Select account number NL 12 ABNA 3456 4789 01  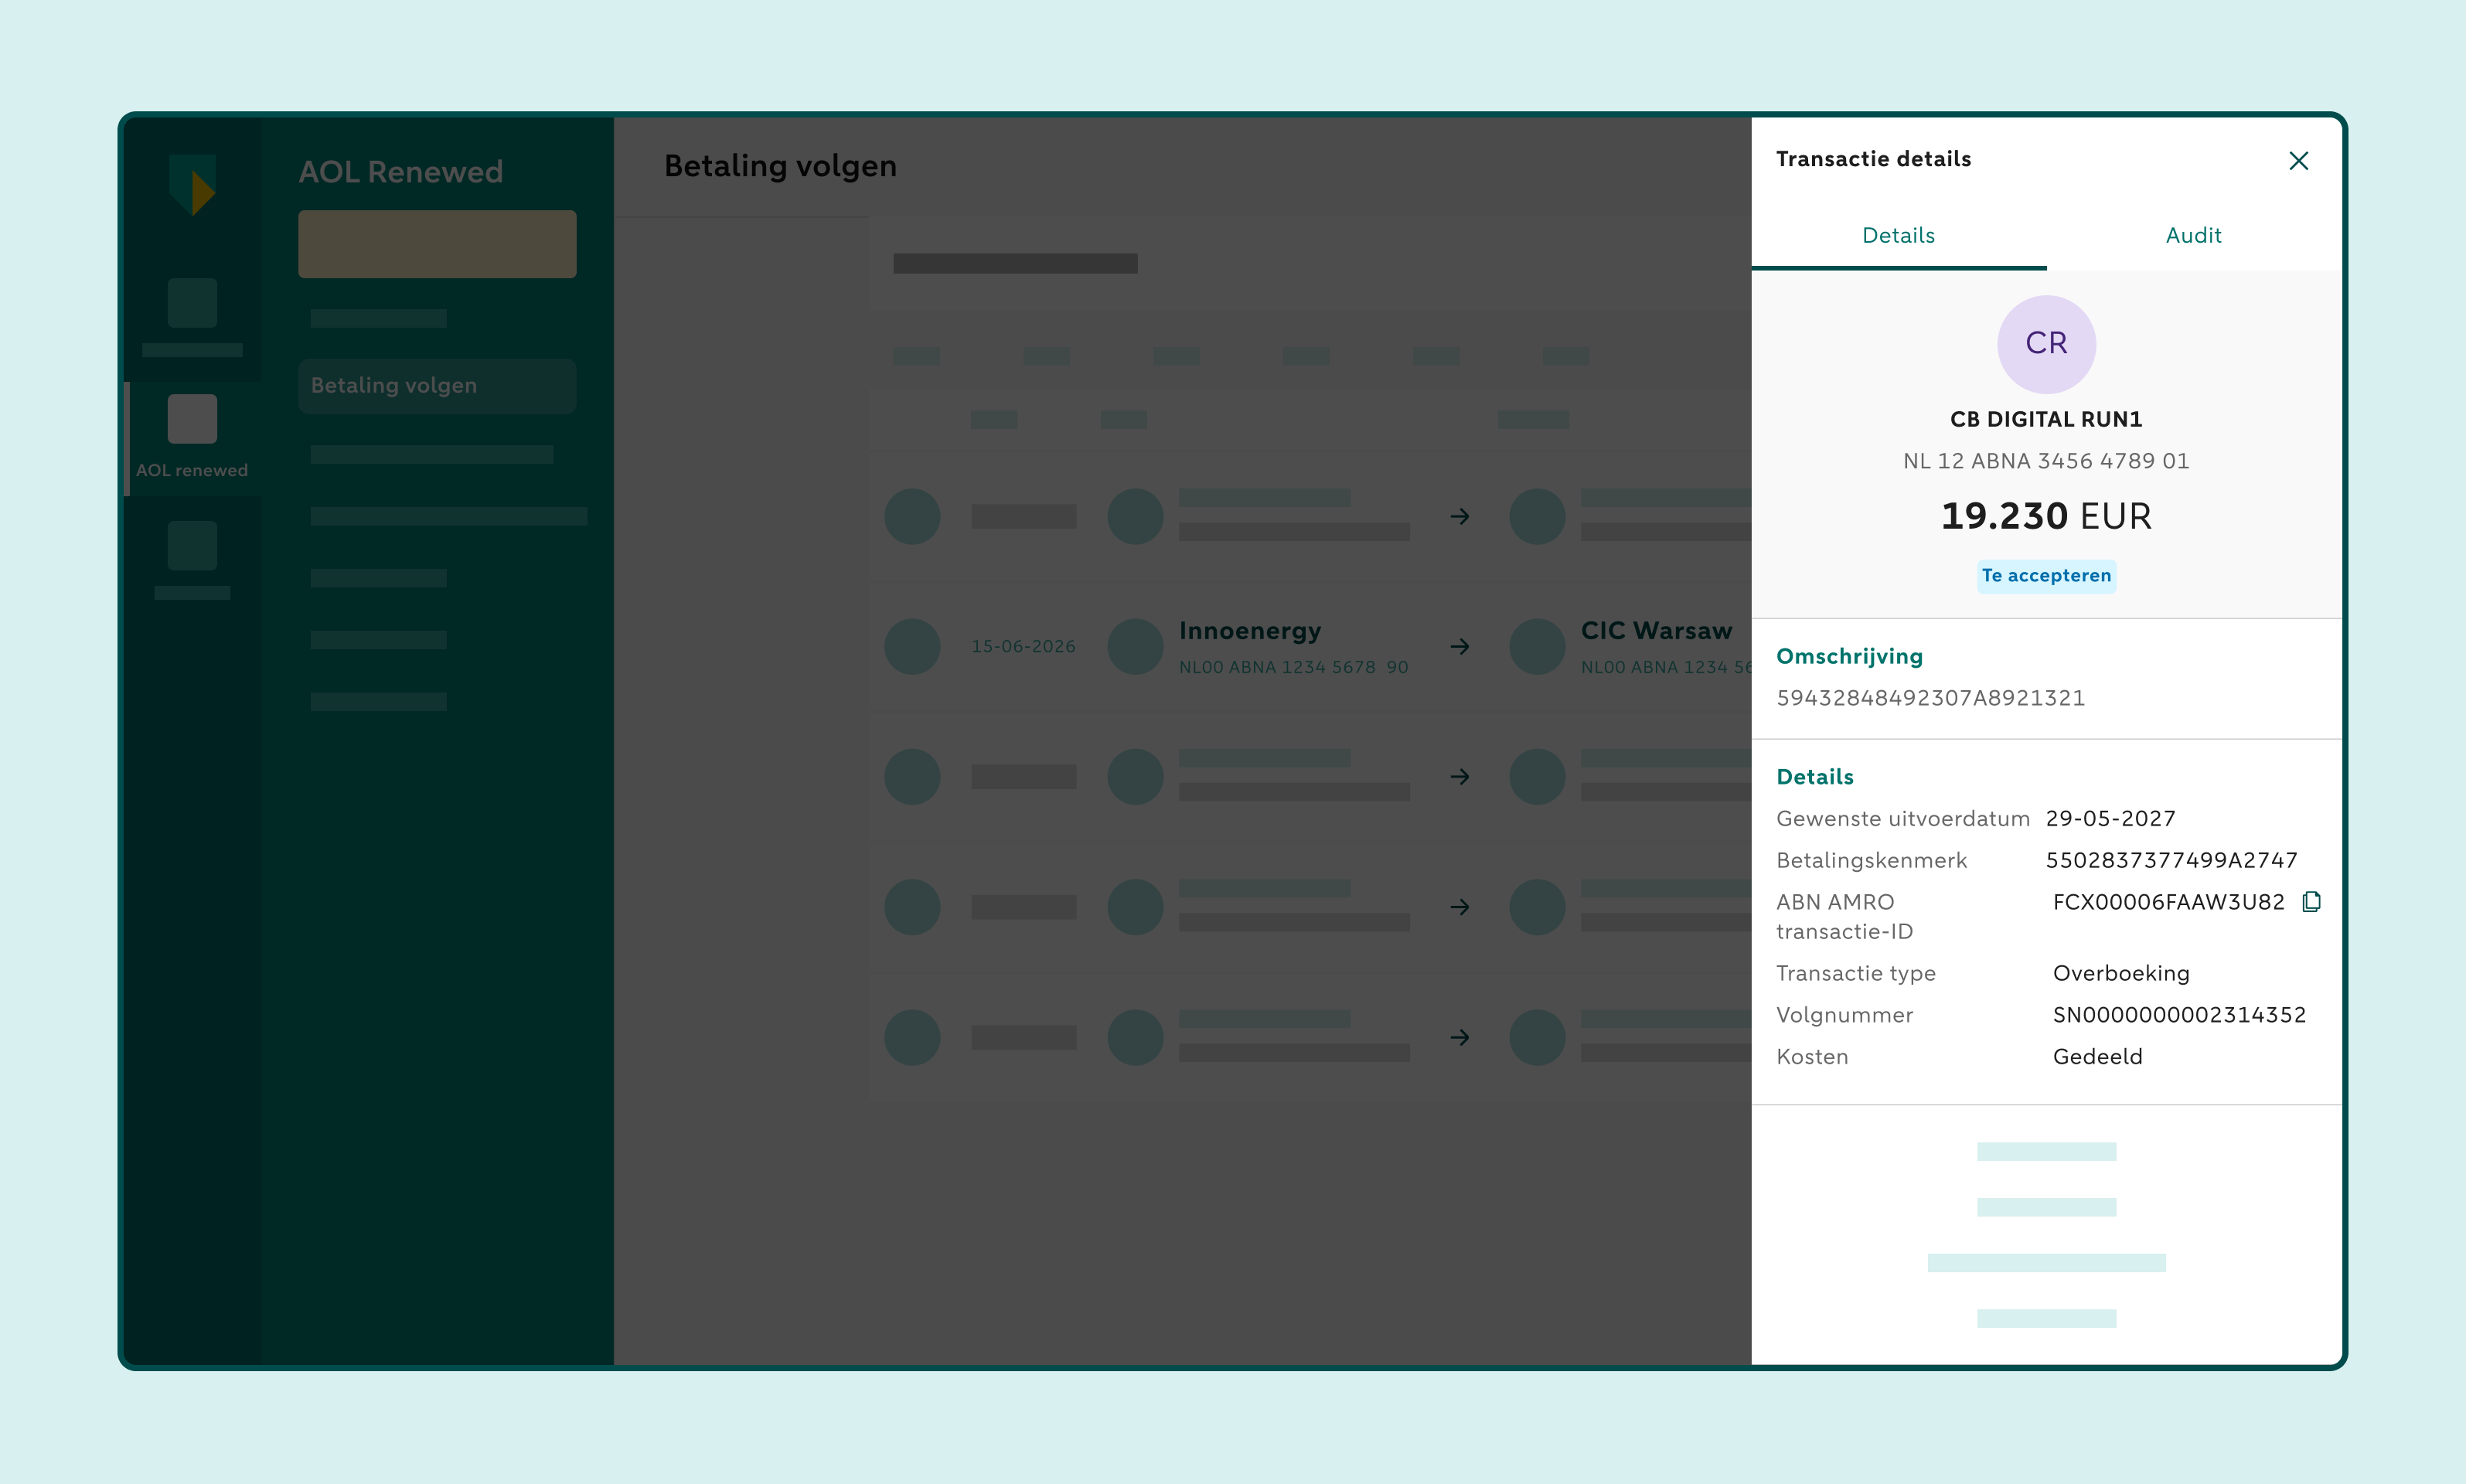[2046, 461]
